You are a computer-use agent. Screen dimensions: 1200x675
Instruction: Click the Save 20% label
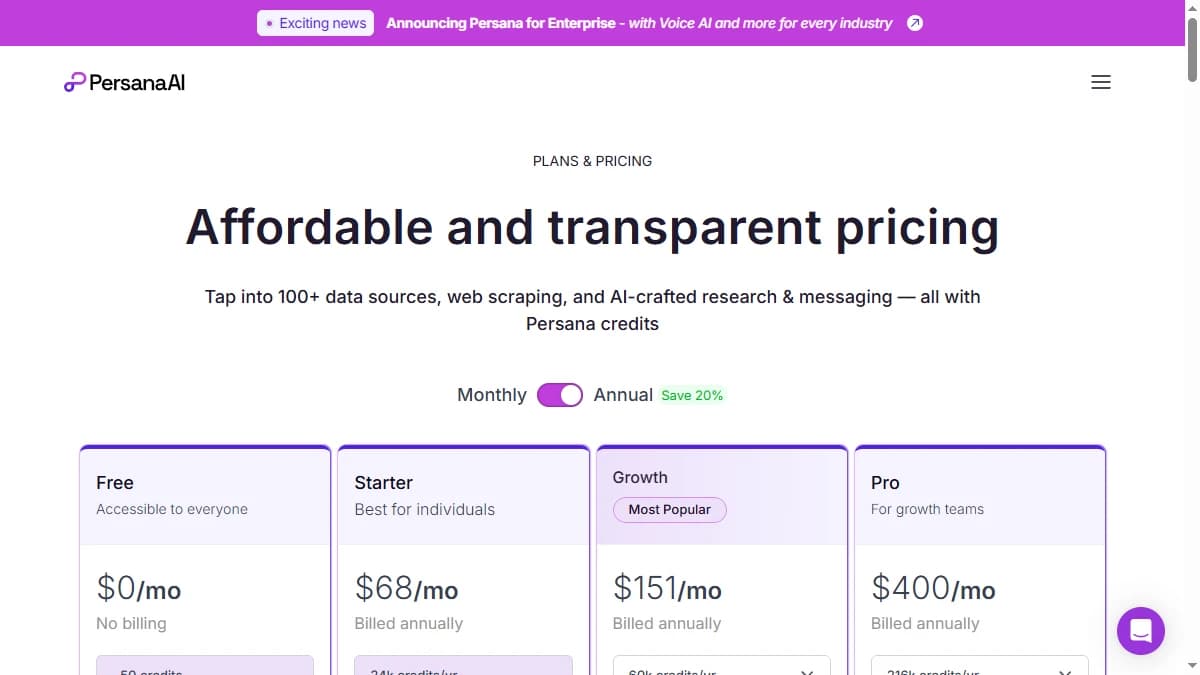point(692,395)
